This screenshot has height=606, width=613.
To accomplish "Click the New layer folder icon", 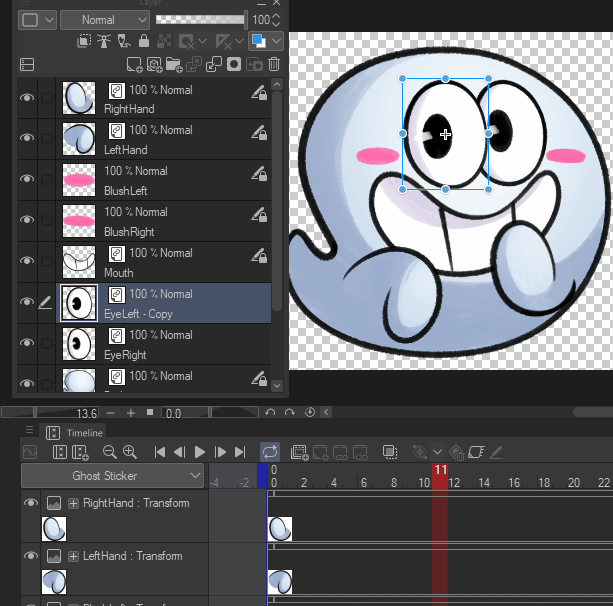I will click(x=174, y=65).
